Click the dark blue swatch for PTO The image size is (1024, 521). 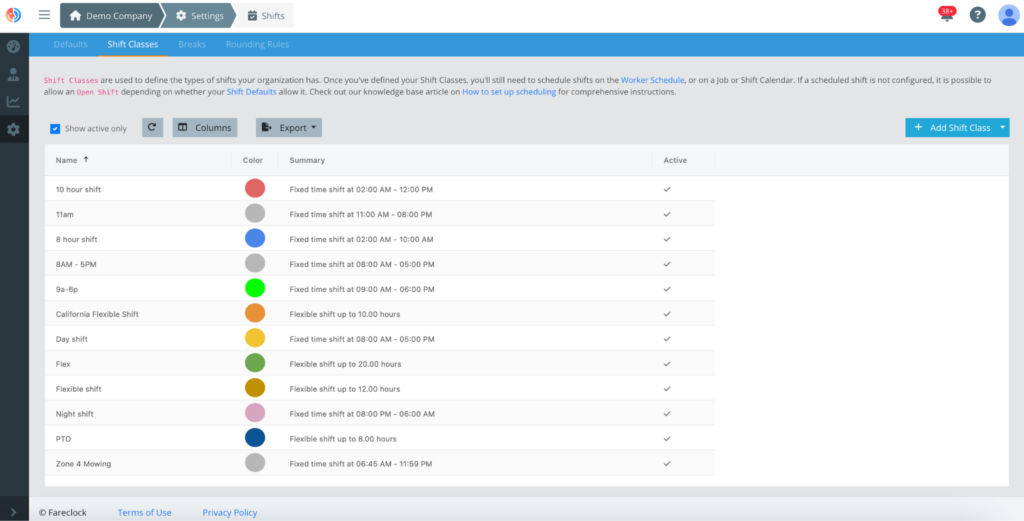click(255, 438)
